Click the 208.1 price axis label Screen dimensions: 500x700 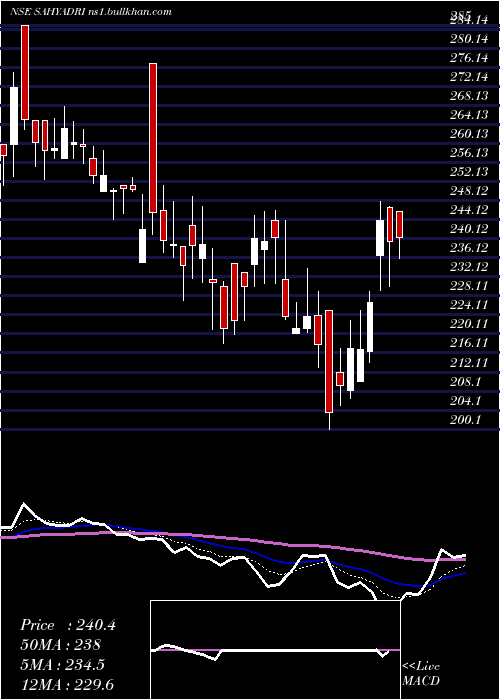click(x=466, y=382)
